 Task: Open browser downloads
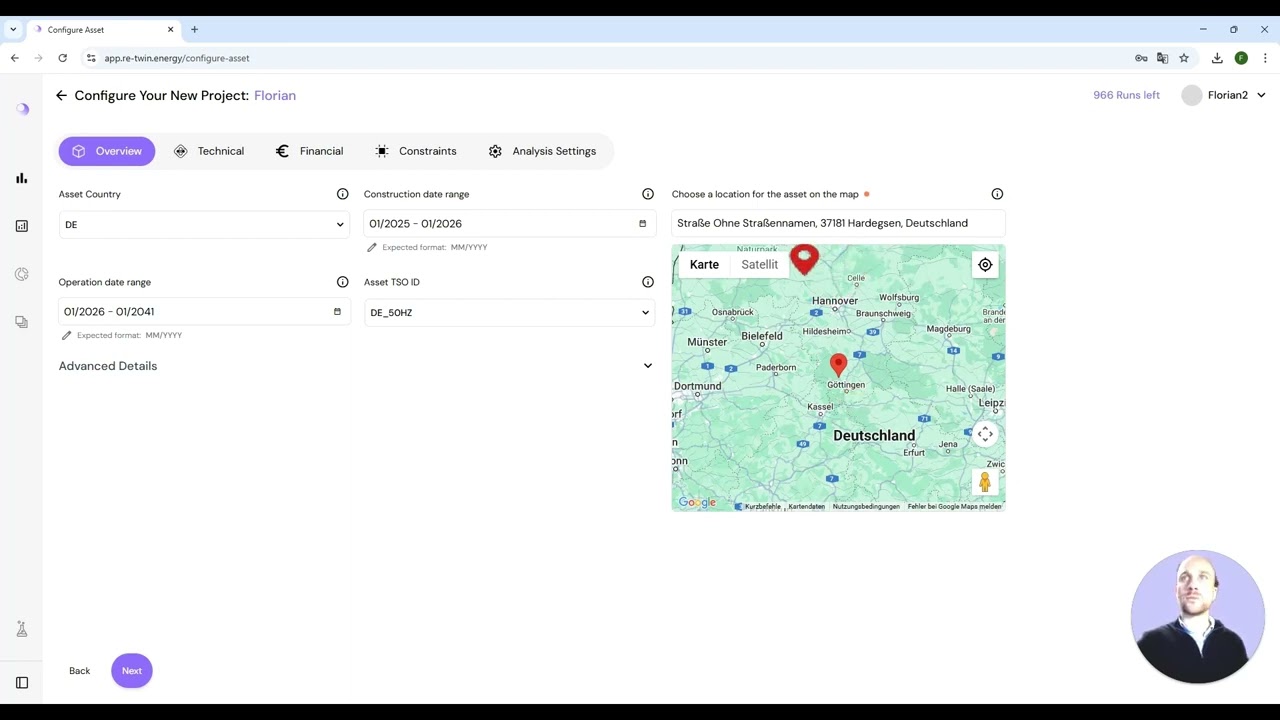point(1217,58)
